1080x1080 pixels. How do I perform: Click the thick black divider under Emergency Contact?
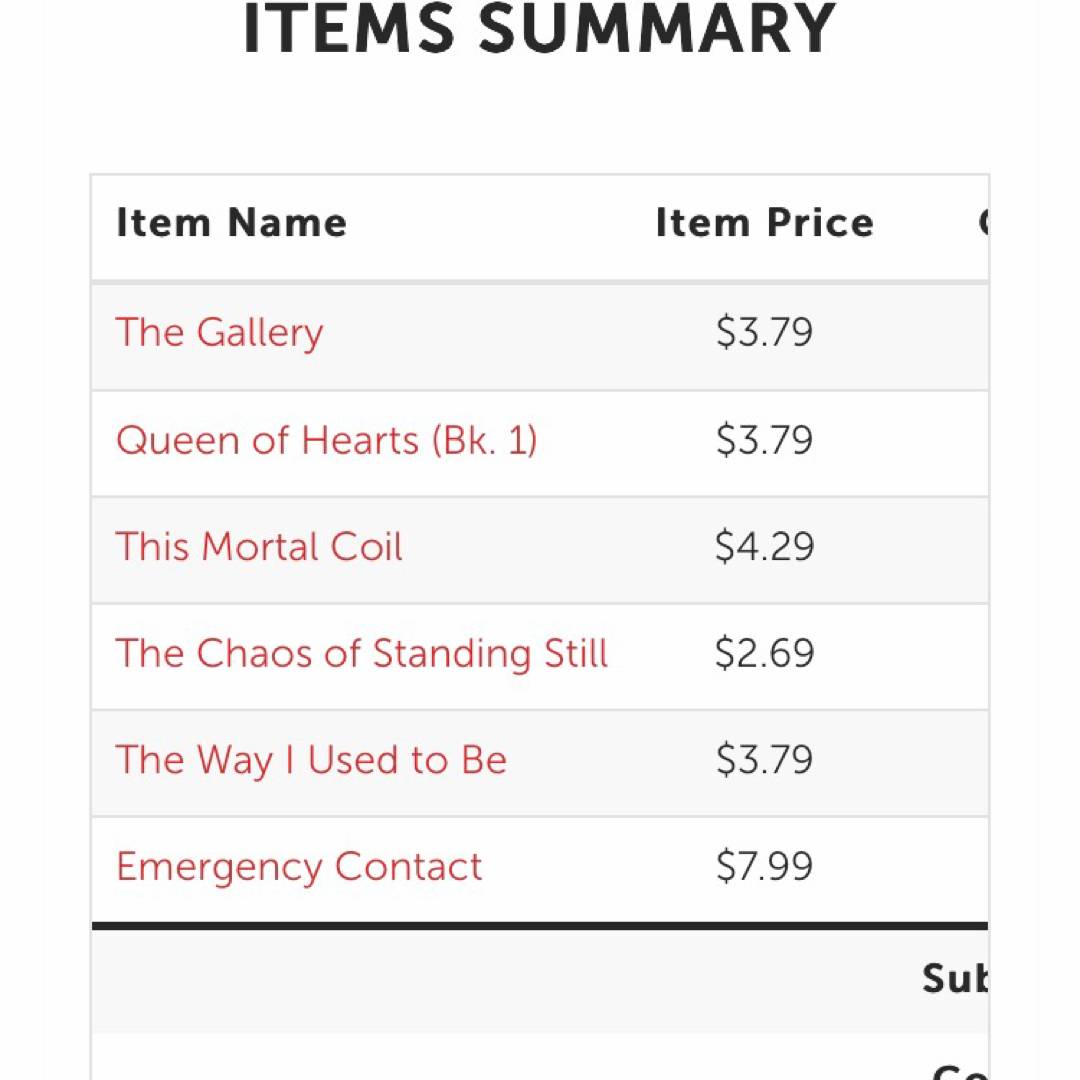tap(540, 926)
